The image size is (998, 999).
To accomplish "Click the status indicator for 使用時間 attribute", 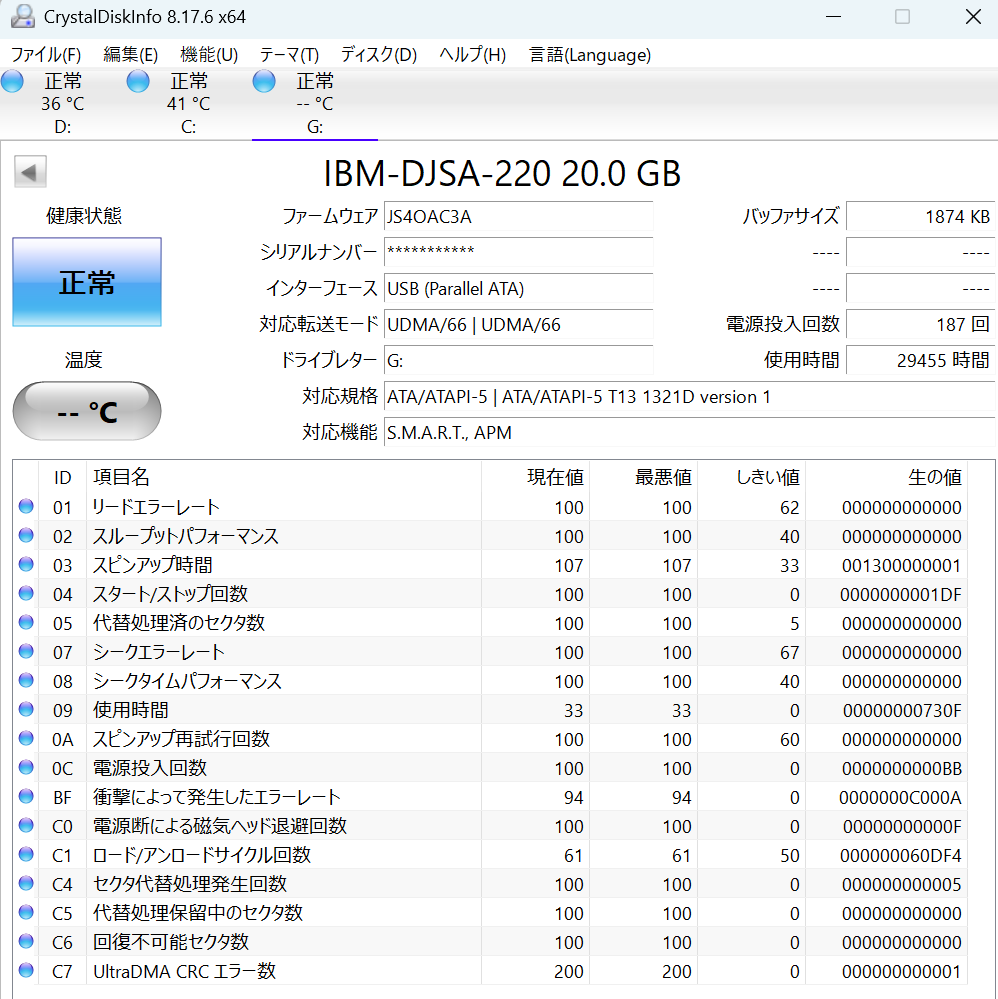I will (25, 710).
